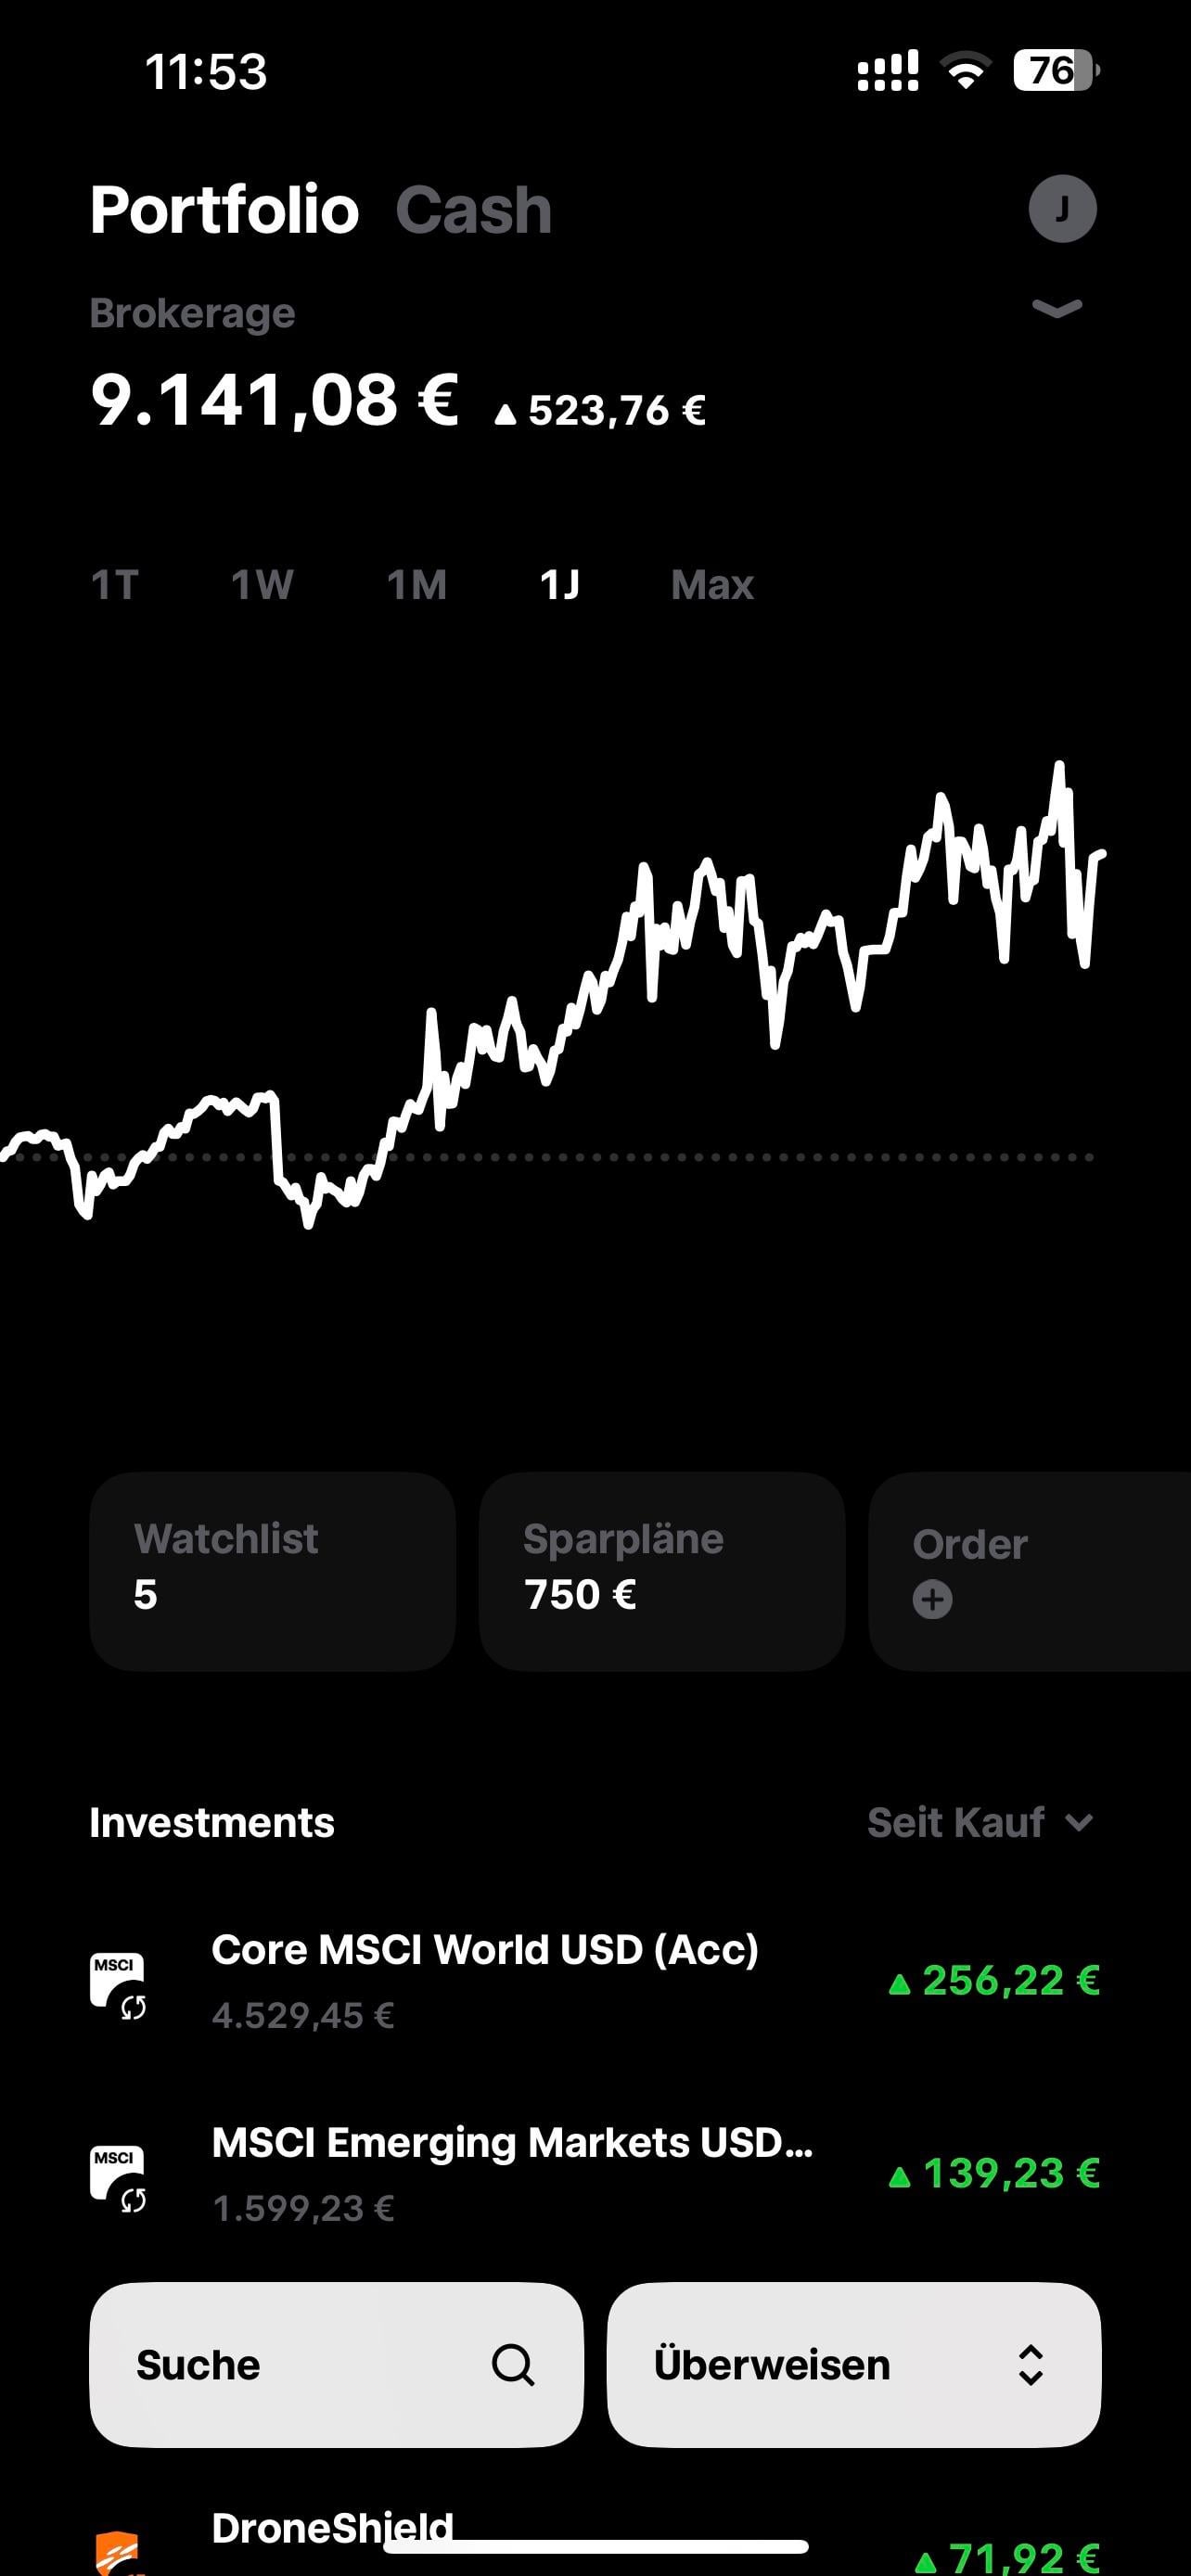Choose the Max chart timeframe
The width and height of the screenshot is (1191, 2576).
[712, 585]
